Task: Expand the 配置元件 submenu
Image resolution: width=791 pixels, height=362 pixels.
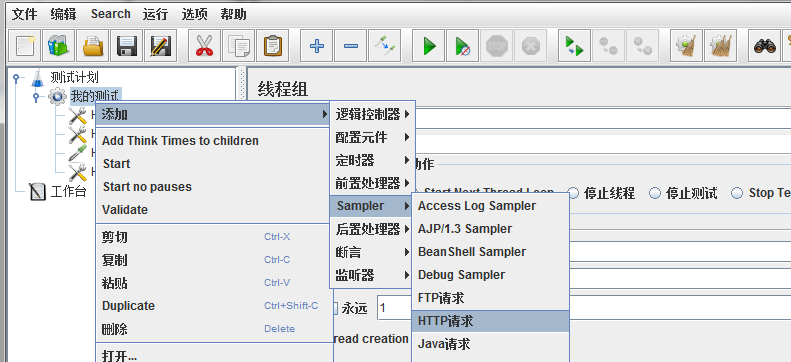Action: [x=372, y=137]
